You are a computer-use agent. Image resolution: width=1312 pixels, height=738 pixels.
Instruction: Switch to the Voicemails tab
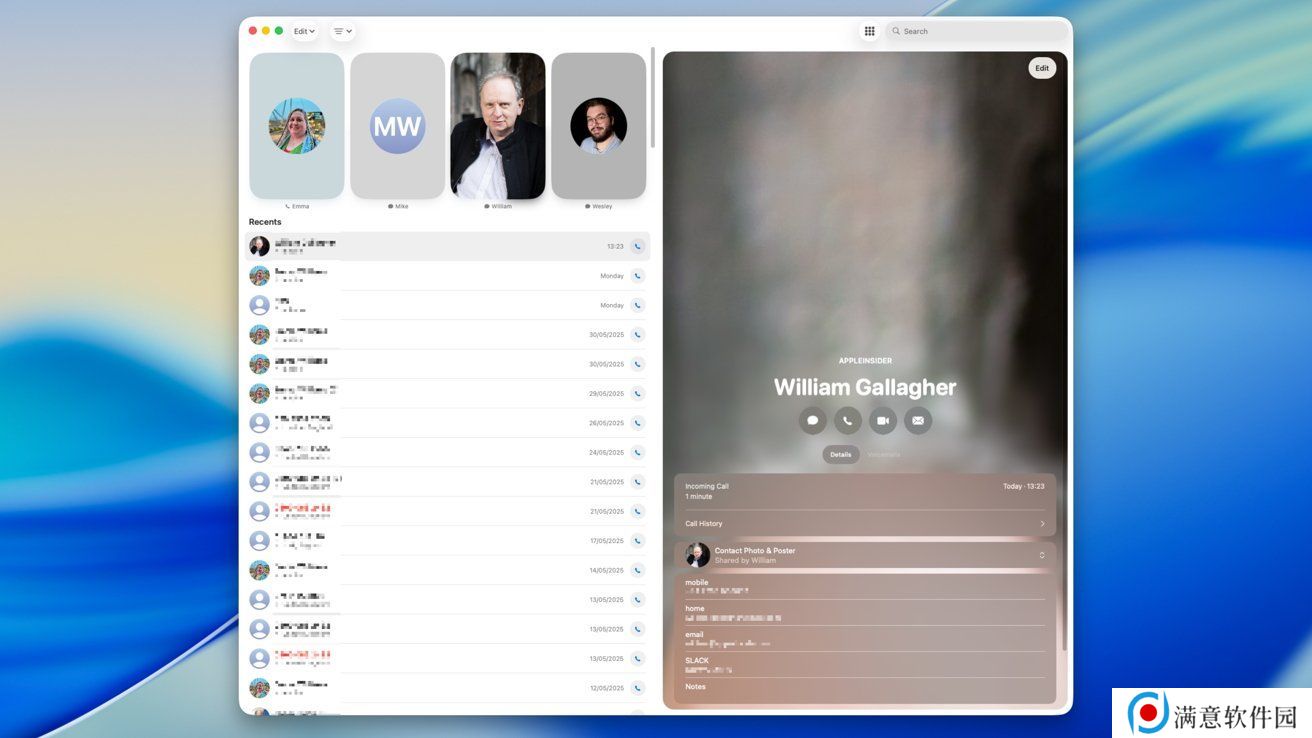[884, 455]
